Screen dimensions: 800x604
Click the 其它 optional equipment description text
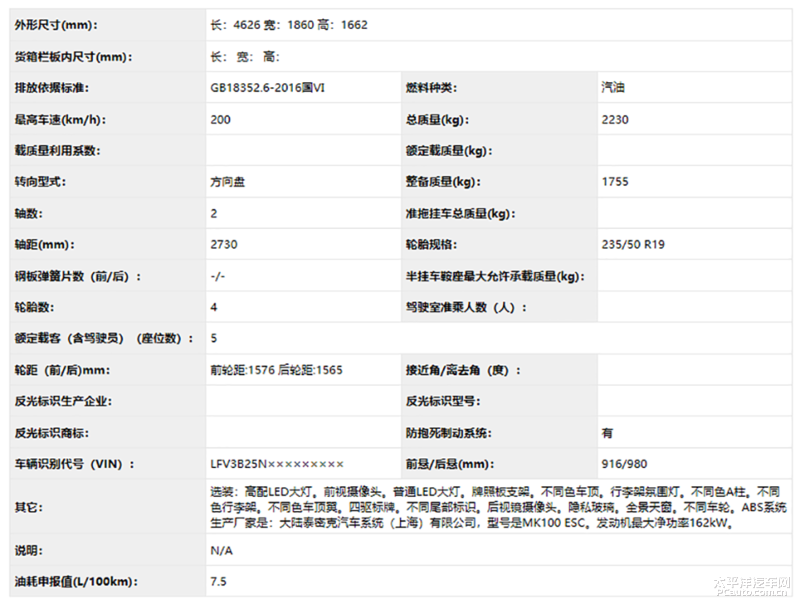498,508
